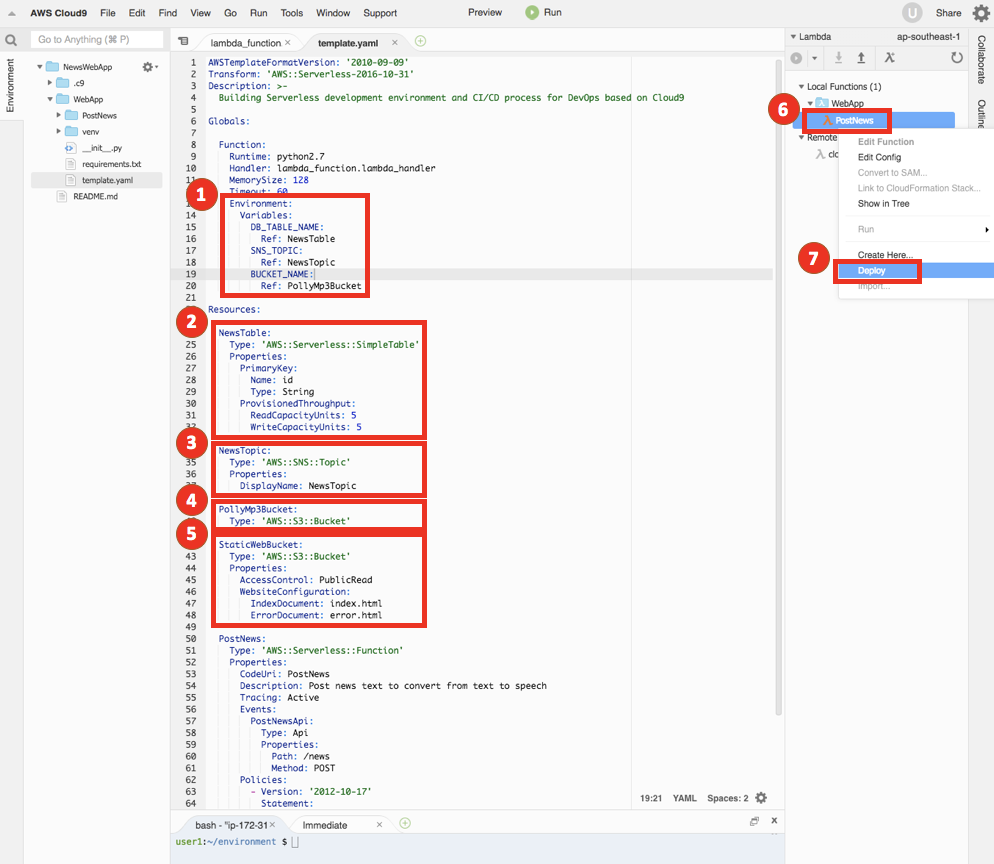The width and height of the screenshot is (994, 864).
Task: Click the README.md file icon
Action: [61, 197]
